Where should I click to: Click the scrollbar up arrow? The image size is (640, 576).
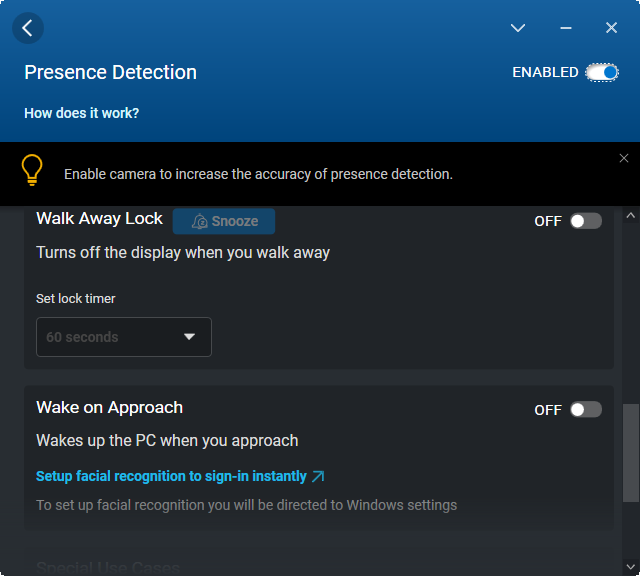coord(630,216)
